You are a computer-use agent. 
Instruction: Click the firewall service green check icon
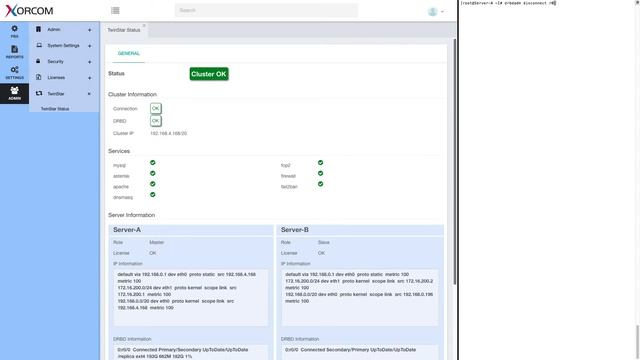click(x=320, y=173)
